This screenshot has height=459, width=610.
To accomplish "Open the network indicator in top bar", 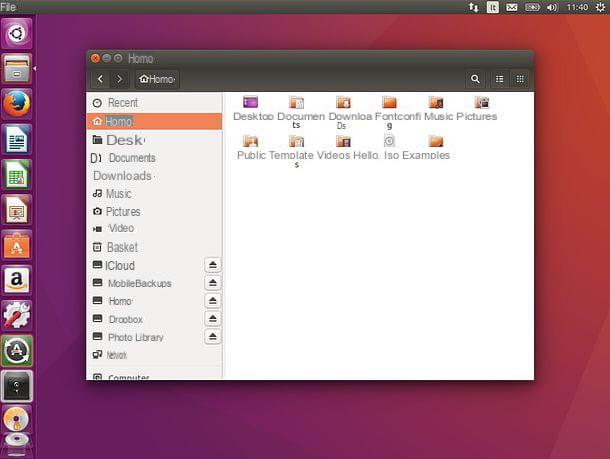I will (x=473, y=7).
